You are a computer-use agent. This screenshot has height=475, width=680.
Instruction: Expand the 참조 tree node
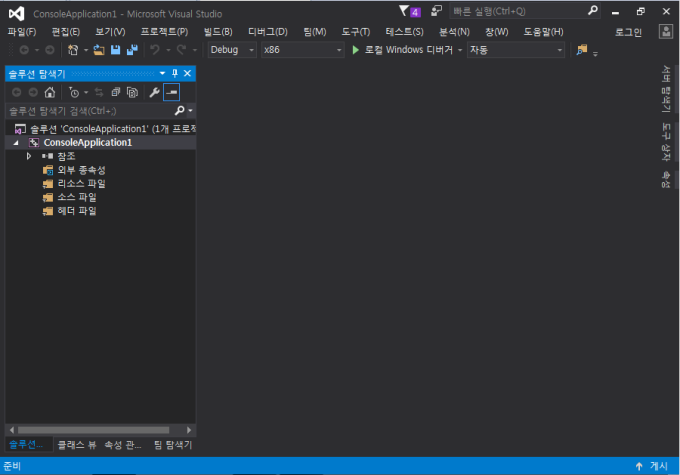(x=30, y=156)
